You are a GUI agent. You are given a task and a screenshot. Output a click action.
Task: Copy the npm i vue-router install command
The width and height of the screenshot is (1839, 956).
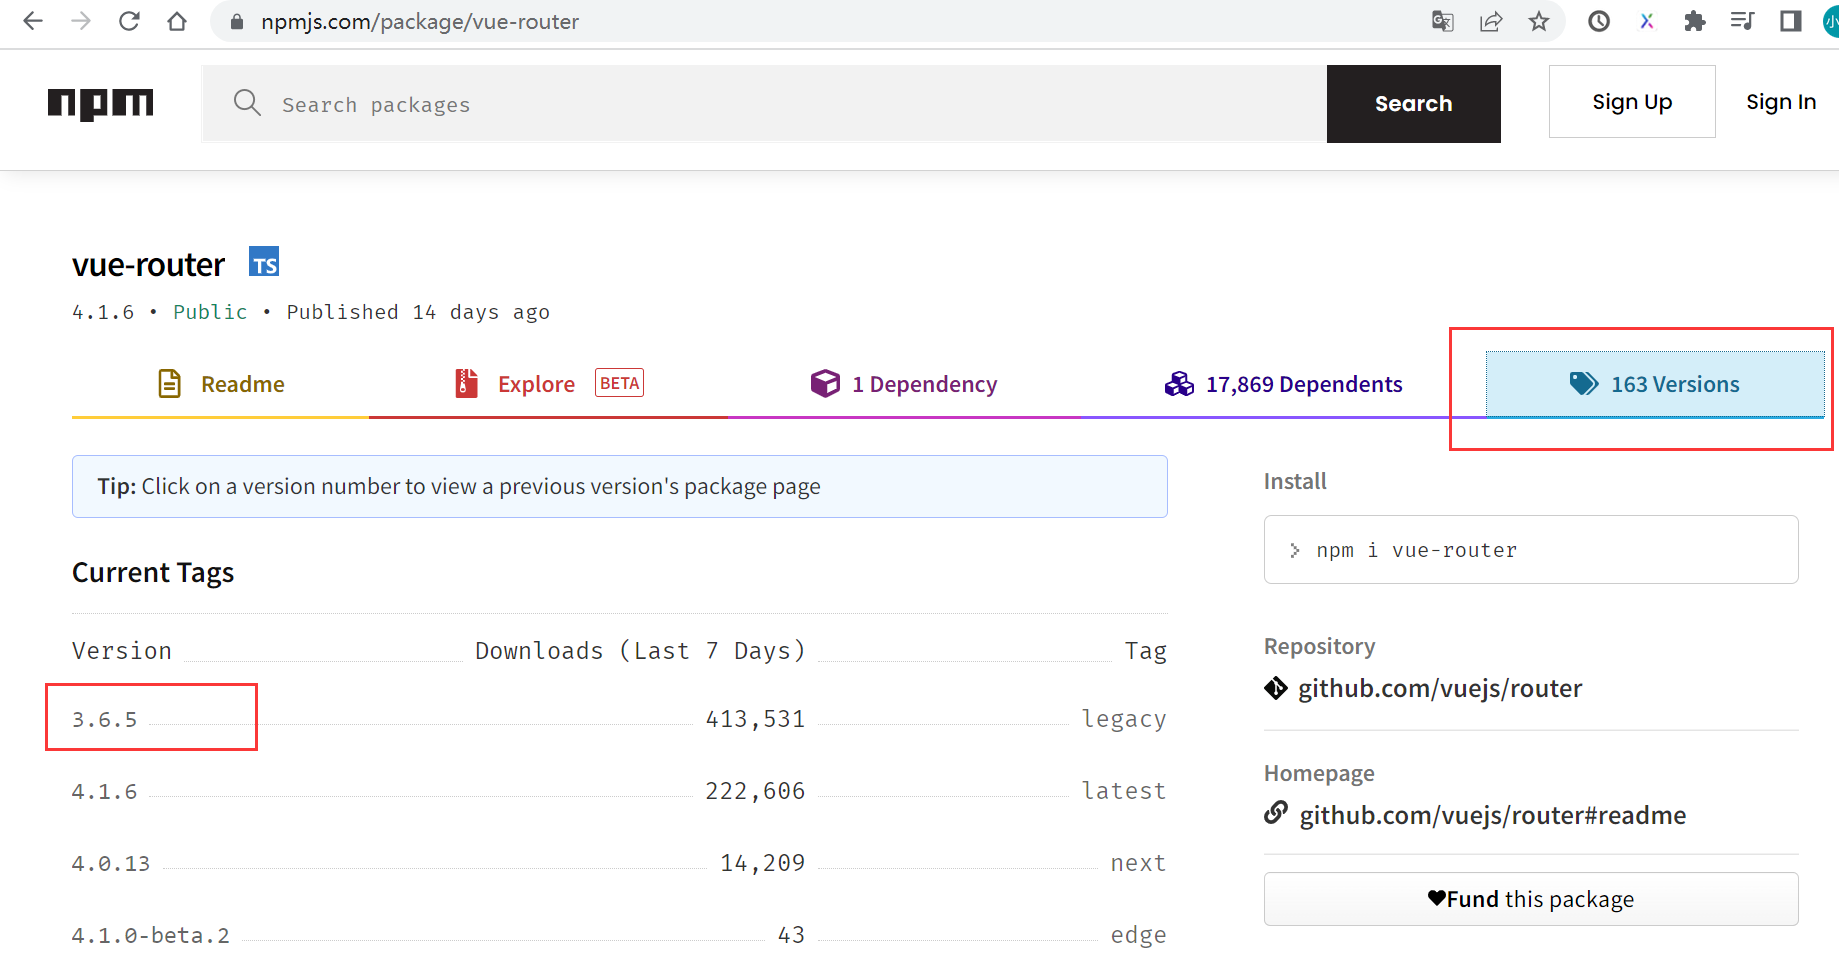pos(1531,549)
